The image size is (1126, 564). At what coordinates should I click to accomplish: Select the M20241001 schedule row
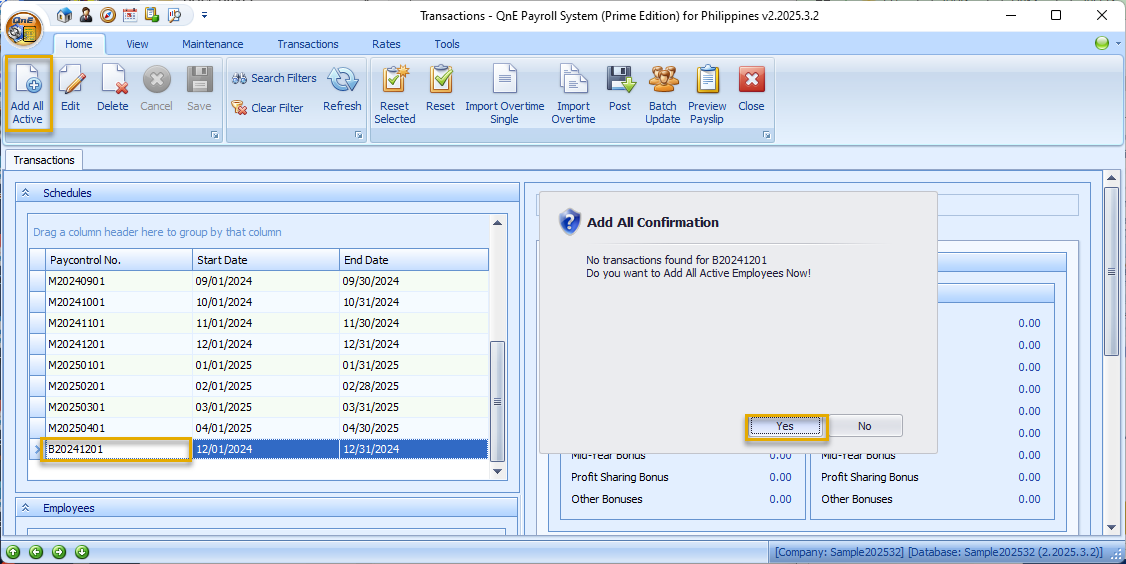(259, 302)
